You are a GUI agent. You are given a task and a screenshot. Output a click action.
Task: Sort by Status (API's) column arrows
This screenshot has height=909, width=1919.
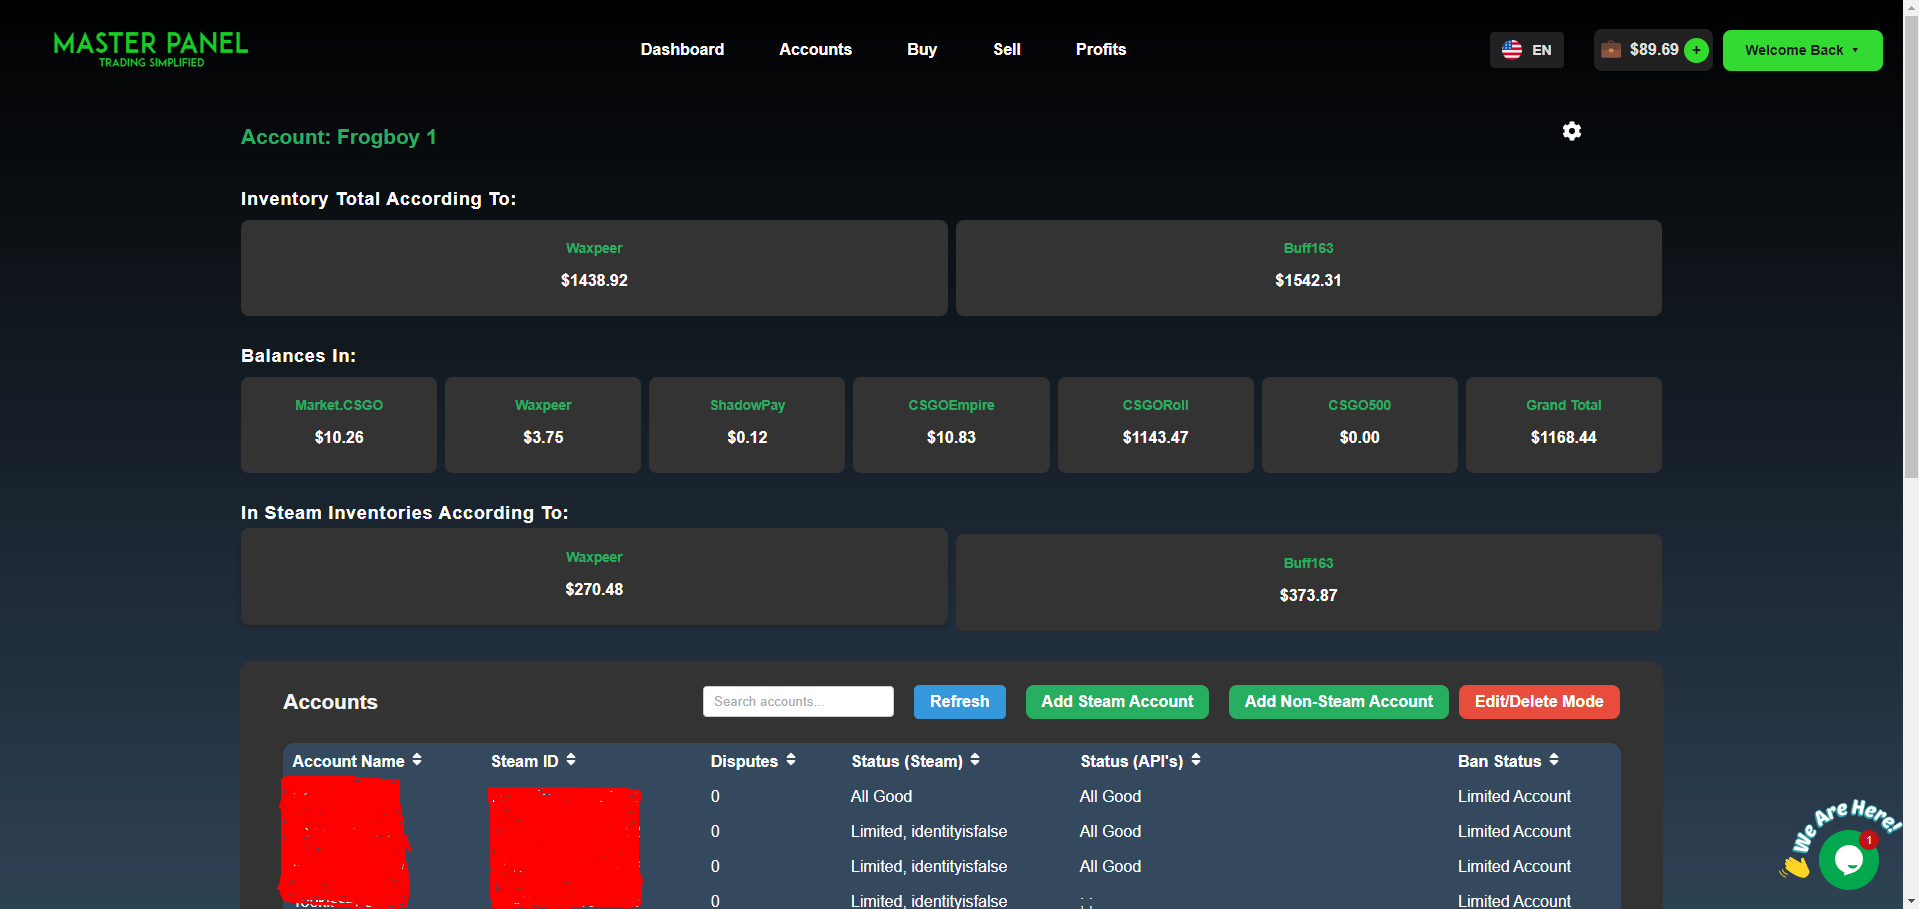coord(1196,760)
